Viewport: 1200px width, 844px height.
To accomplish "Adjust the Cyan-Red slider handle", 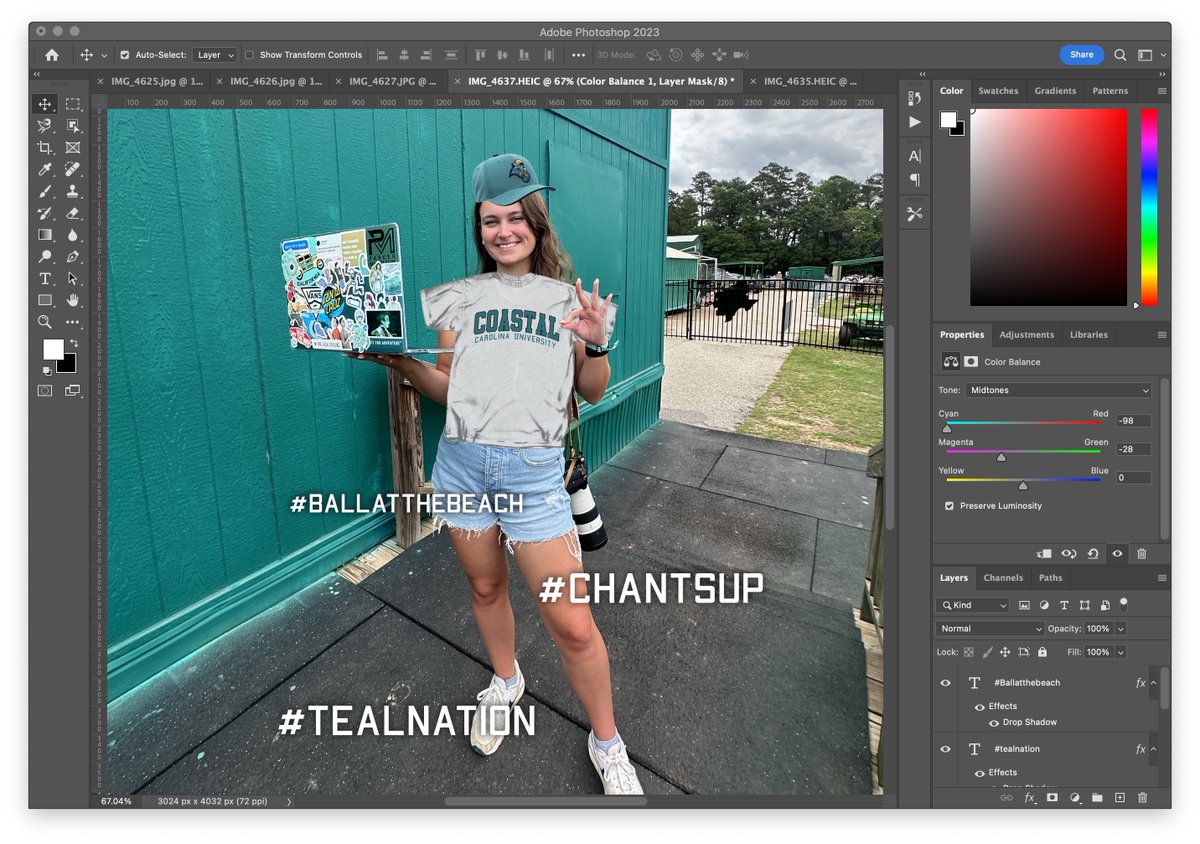I will 947,428.
